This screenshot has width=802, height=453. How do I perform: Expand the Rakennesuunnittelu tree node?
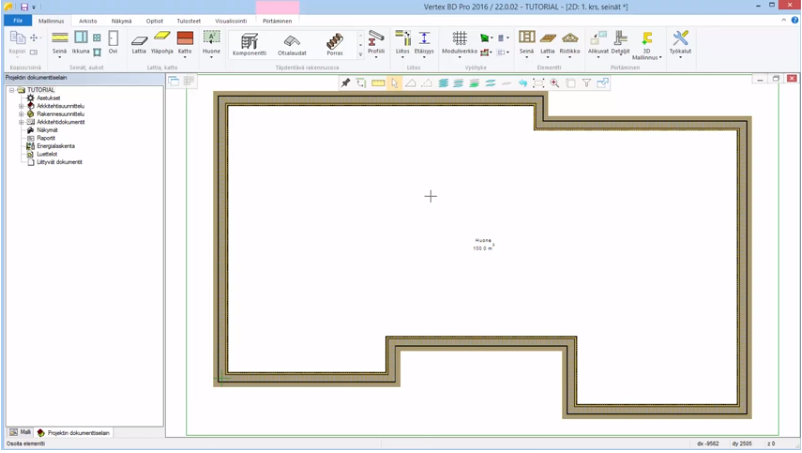click(x=21, y=114)
